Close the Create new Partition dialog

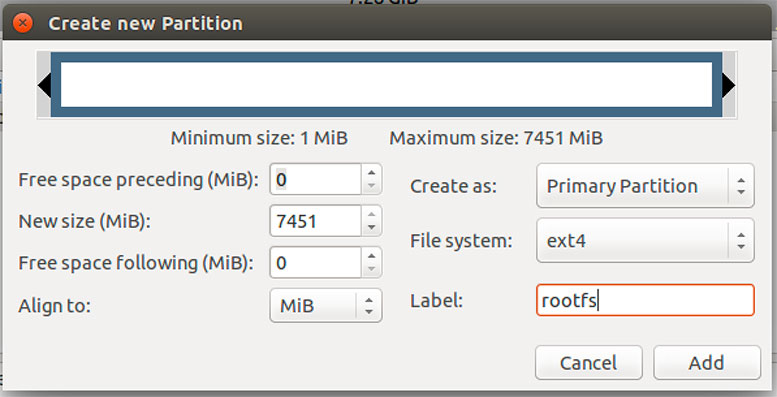23,23
